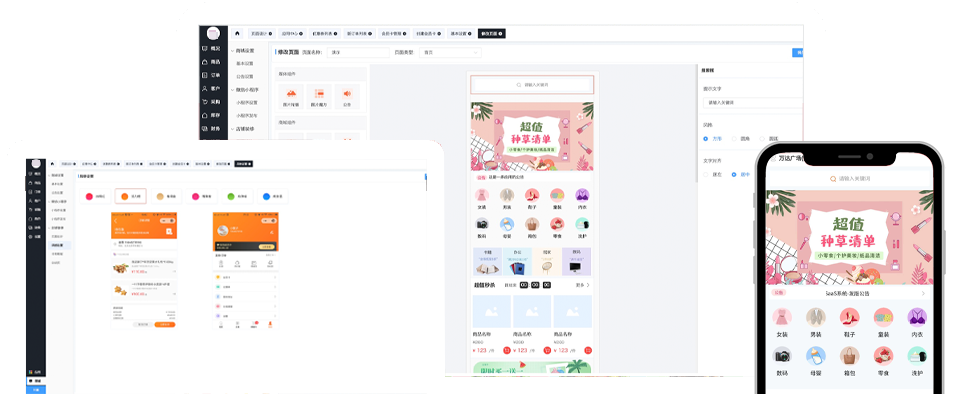Viewport: 953px width, 394px height.
Task: Open 财务 in page editor window sidebar
Action: point(211,128)
